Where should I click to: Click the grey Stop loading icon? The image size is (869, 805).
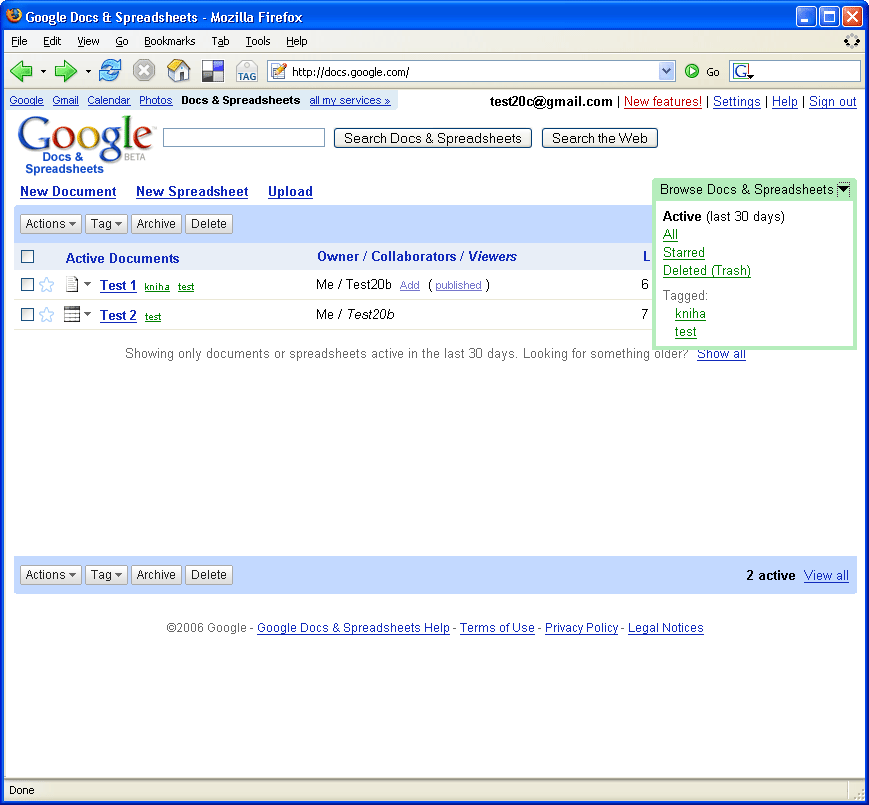[x=144, y=71]
